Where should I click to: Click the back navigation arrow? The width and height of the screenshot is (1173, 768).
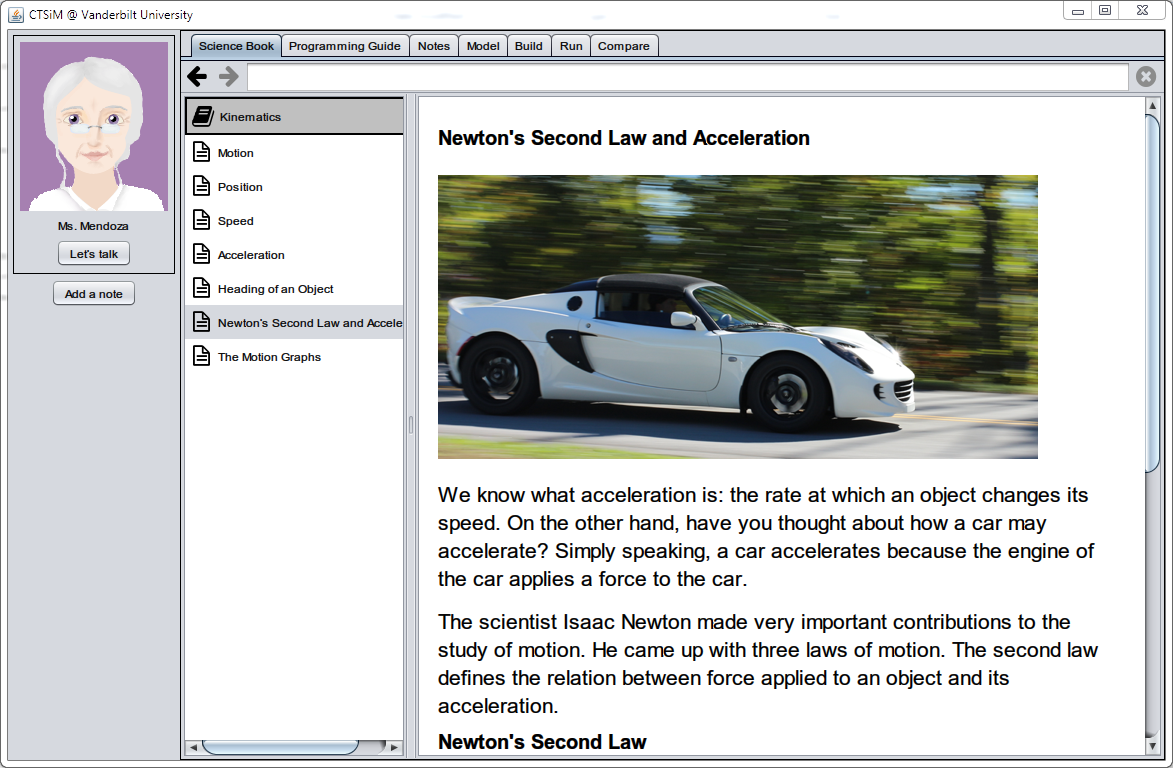point(197,77)
